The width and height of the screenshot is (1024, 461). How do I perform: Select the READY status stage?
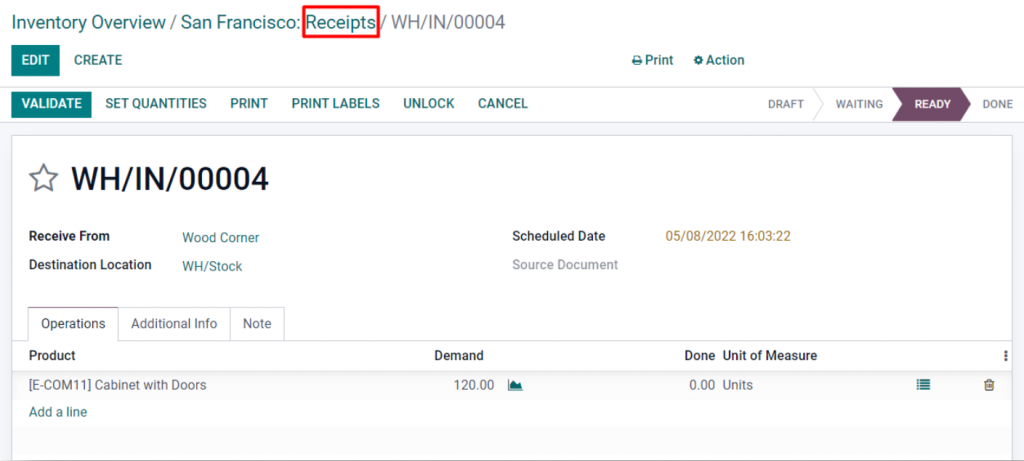click(932, 104)
